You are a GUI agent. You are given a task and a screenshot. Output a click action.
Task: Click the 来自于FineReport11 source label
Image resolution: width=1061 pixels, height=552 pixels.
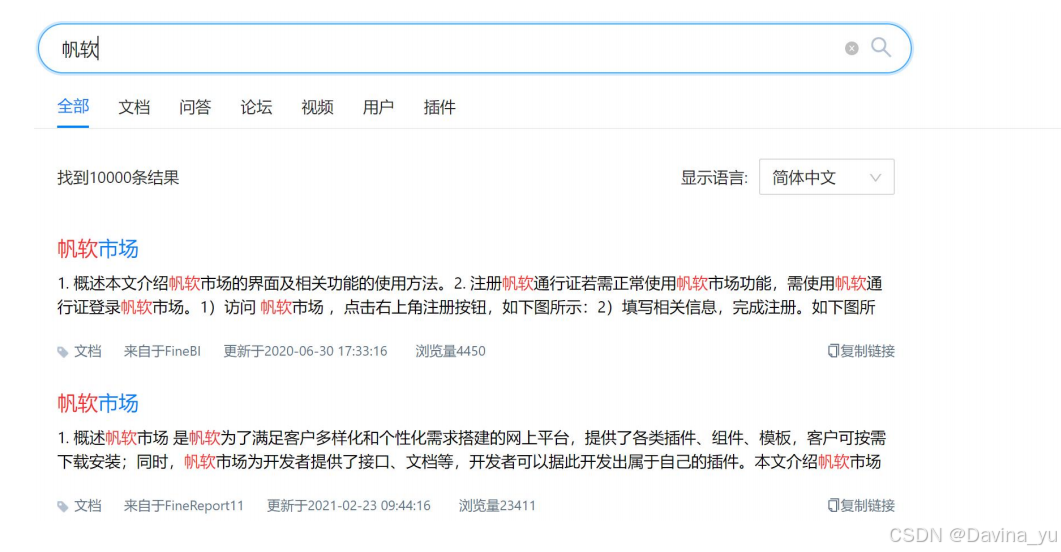(183, 505)
